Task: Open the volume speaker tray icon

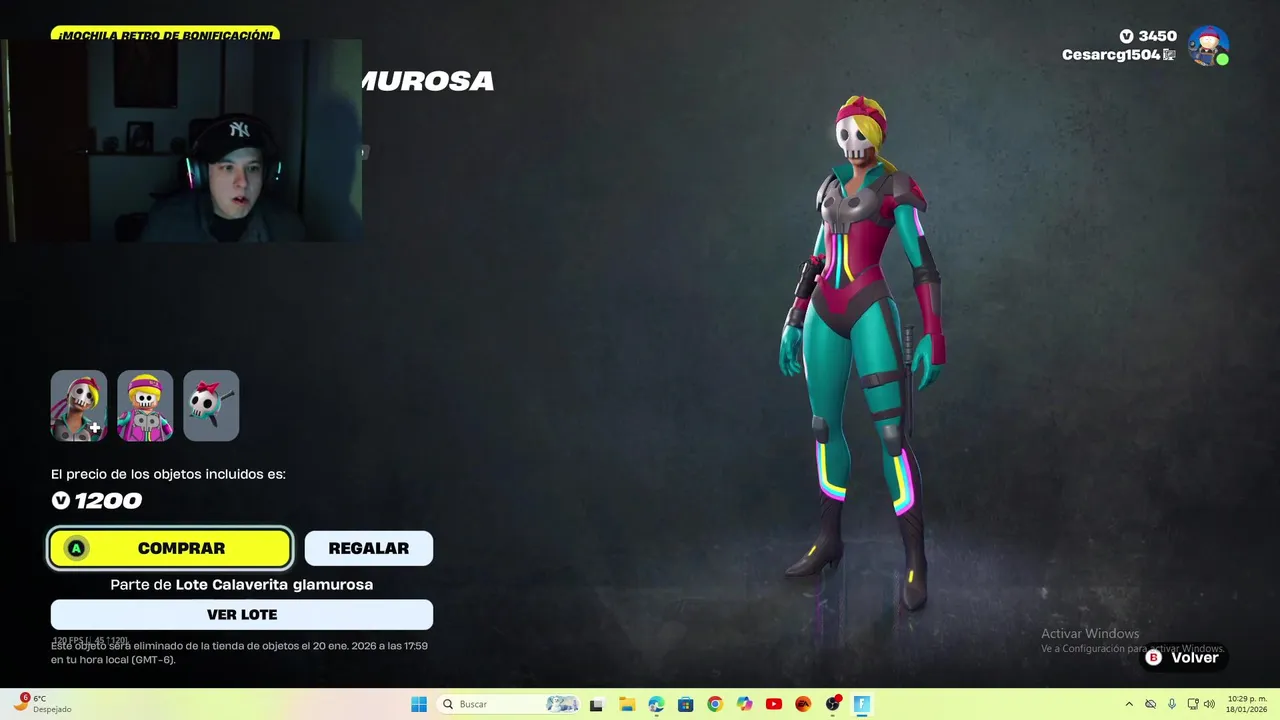Action: pyautogui.click(x=1209, y=704)
